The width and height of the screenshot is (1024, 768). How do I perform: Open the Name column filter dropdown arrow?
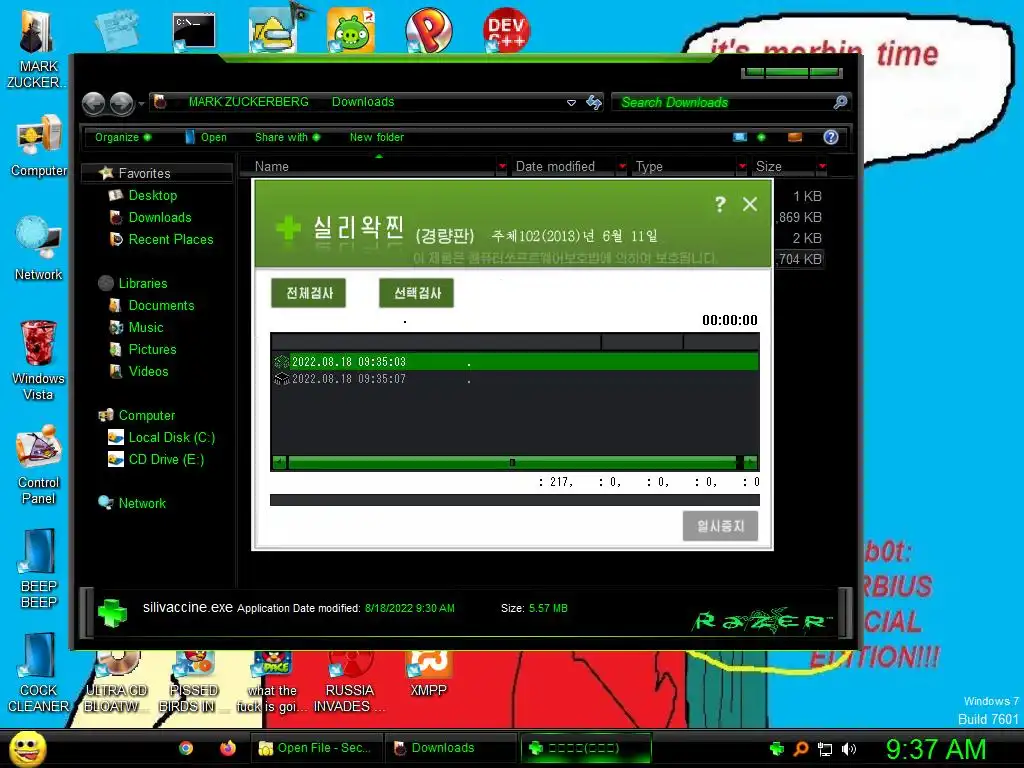click(502, 167)
